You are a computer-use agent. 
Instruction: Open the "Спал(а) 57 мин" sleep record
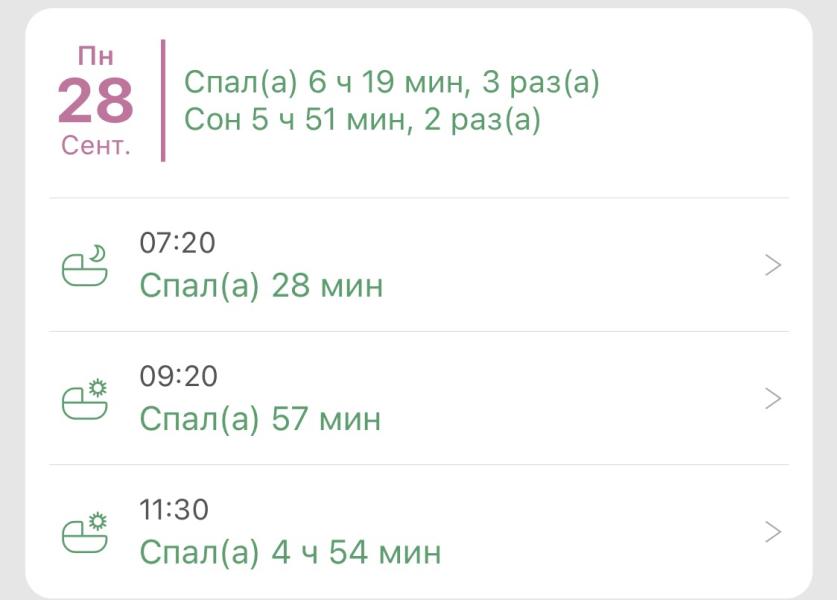tap(260, 418)
